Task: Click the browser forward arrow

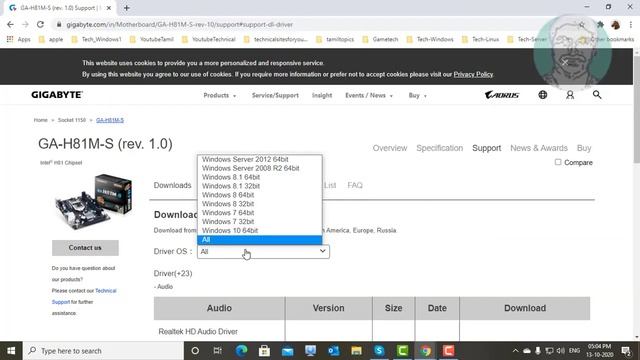Action: pos(25,24)
